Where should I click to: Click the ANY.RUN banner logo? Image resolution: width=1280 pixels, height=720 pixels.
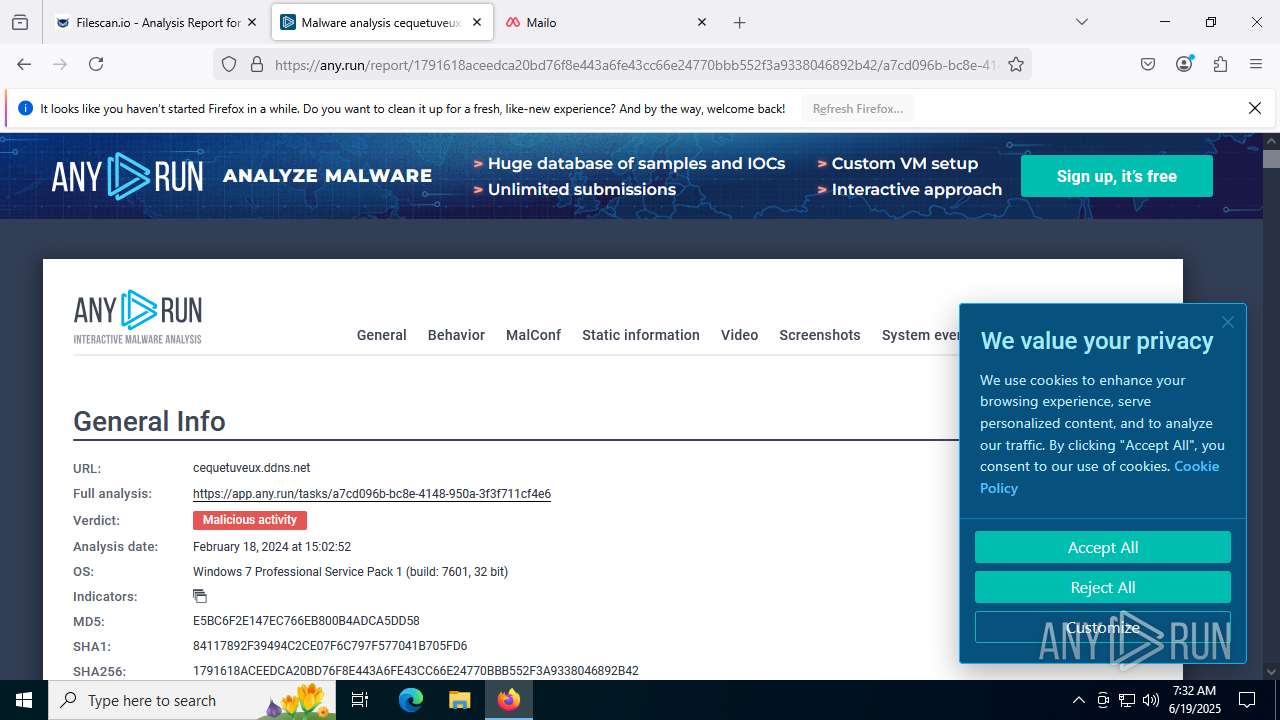tap(127, 176)
